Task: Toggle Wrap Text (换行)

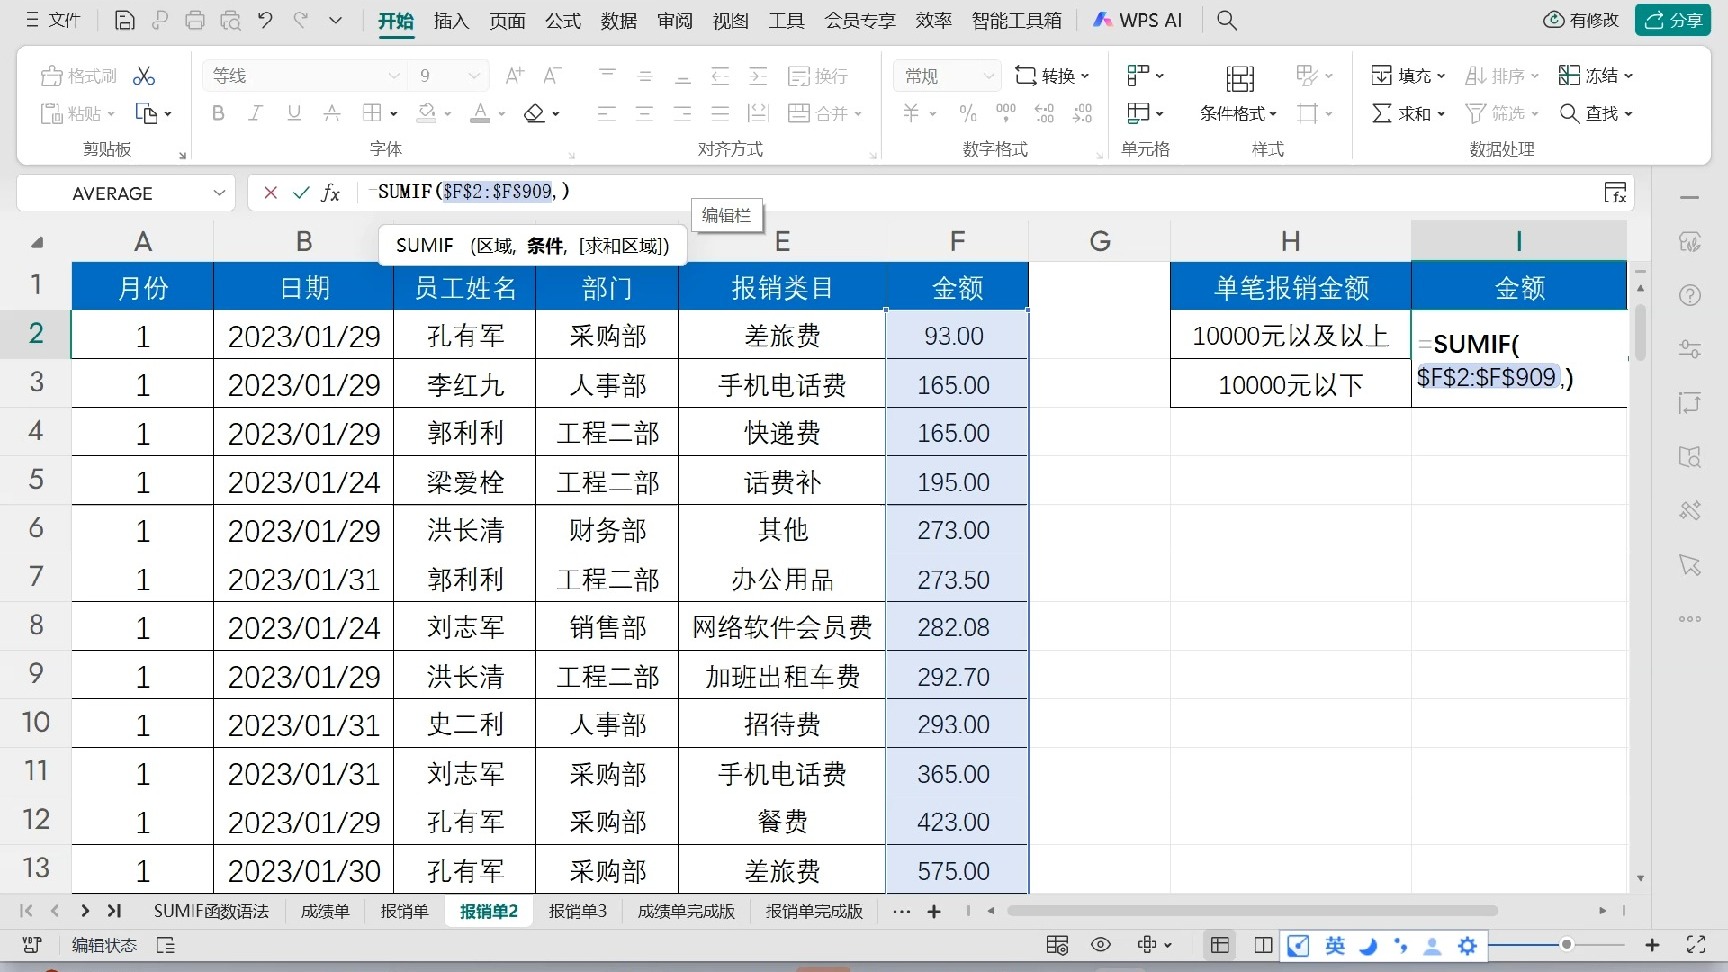Action: (818, 76)
